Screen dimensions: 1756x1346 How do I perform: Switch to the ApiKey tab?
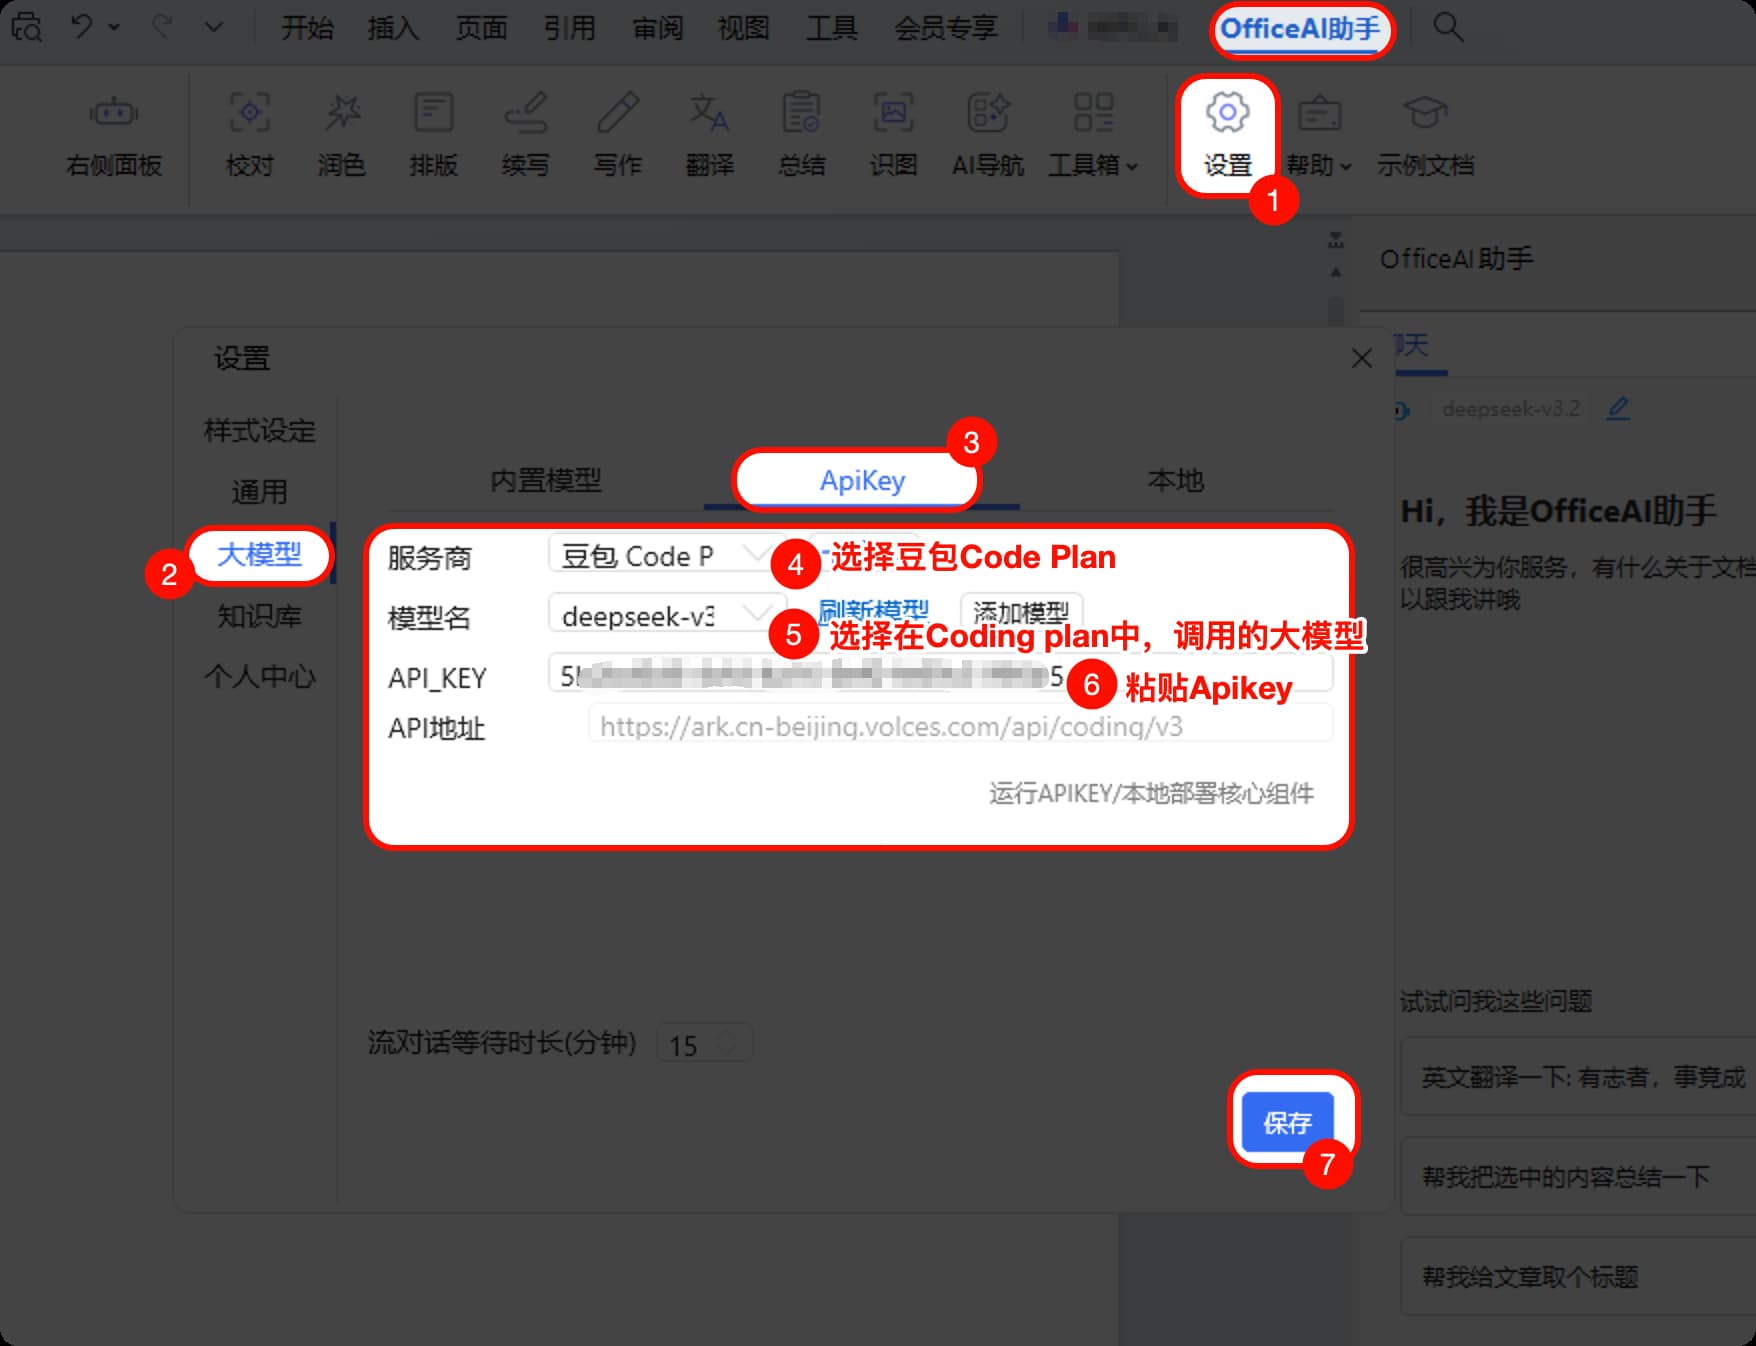pos(856,481)
